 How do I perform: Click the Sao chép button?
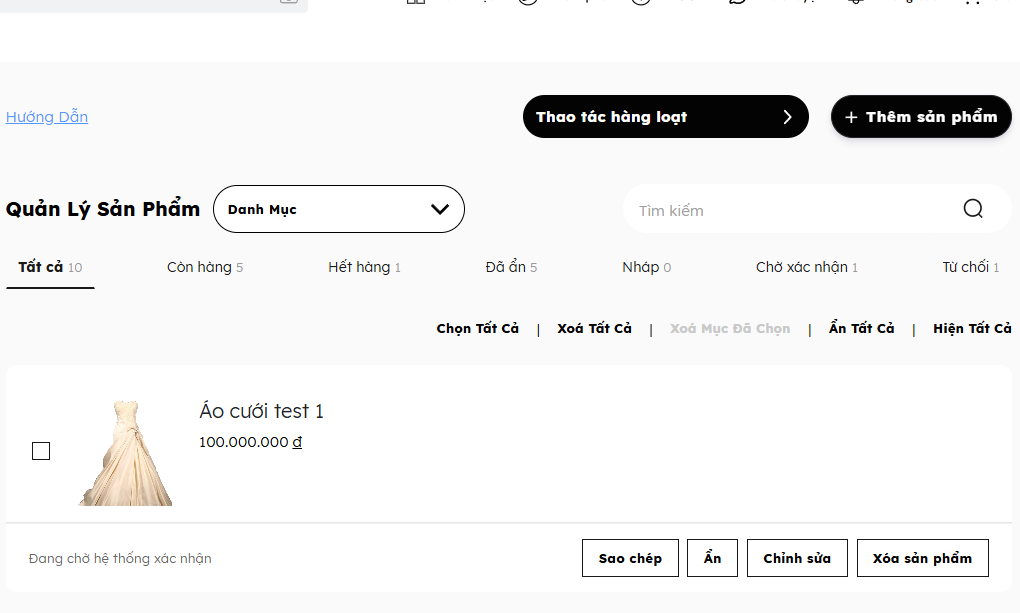pos(630,558)
